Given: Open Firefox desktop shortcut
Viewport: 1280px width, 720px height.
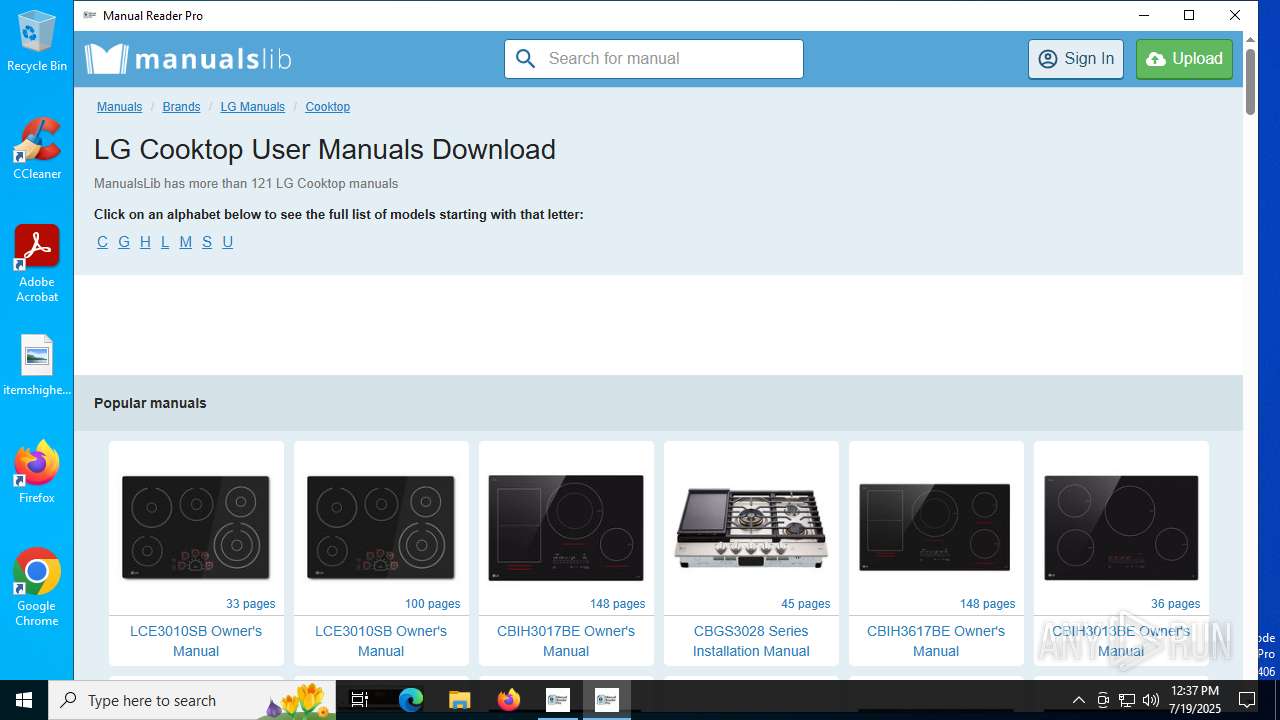Looking at the screenshot, I should click(37, 472).
